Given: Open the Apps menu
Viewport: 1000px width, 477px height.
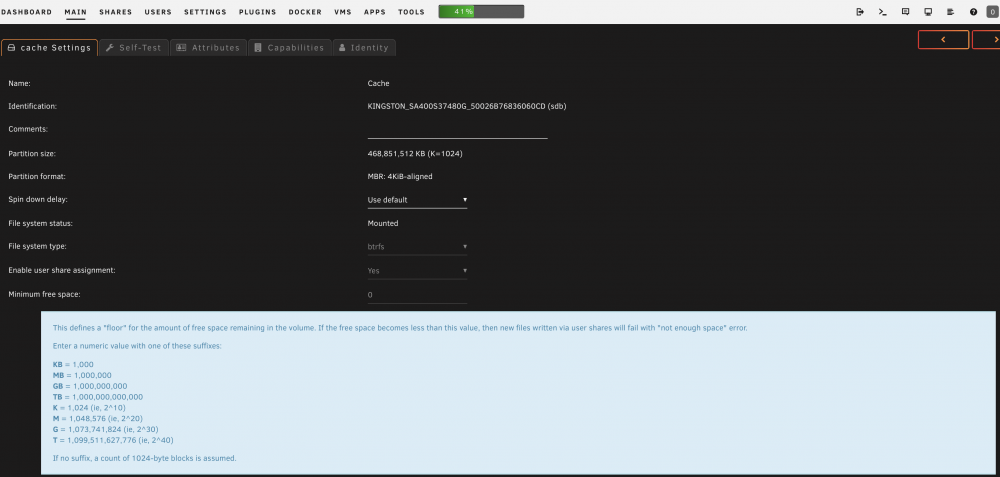Looking at the screenshot, I should [375, 12].
